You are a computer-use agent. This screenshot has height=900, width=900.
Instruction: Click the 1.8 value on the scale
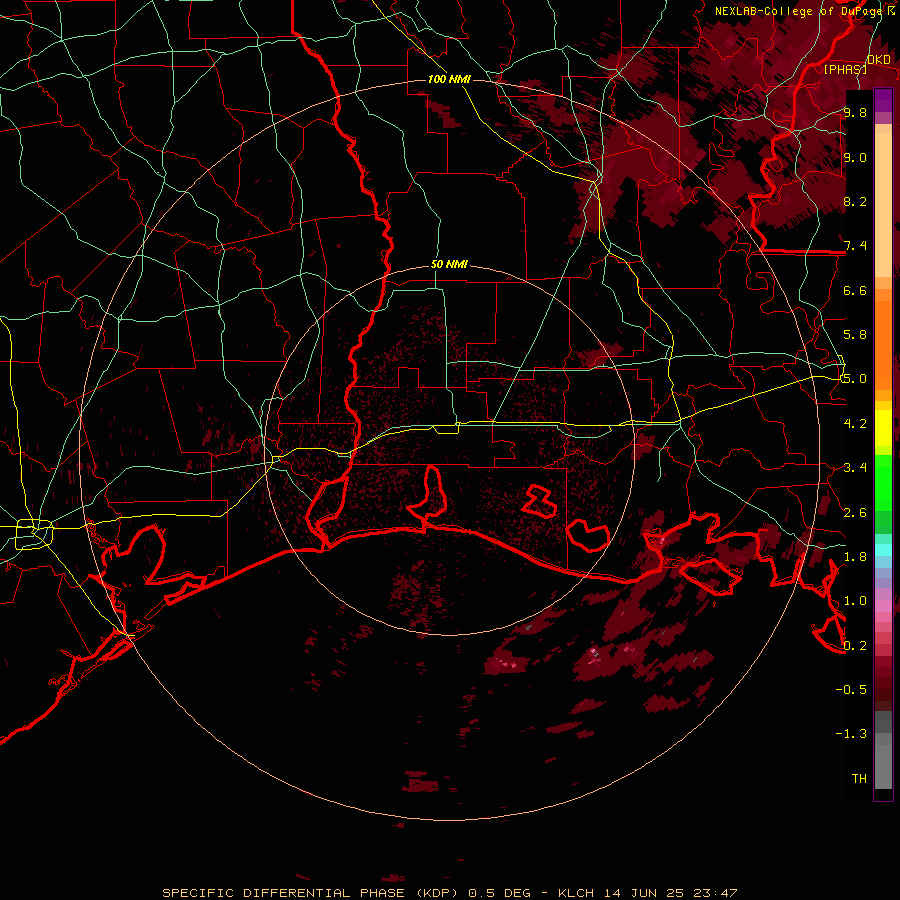pyautogui.click(x=855, y=557)
